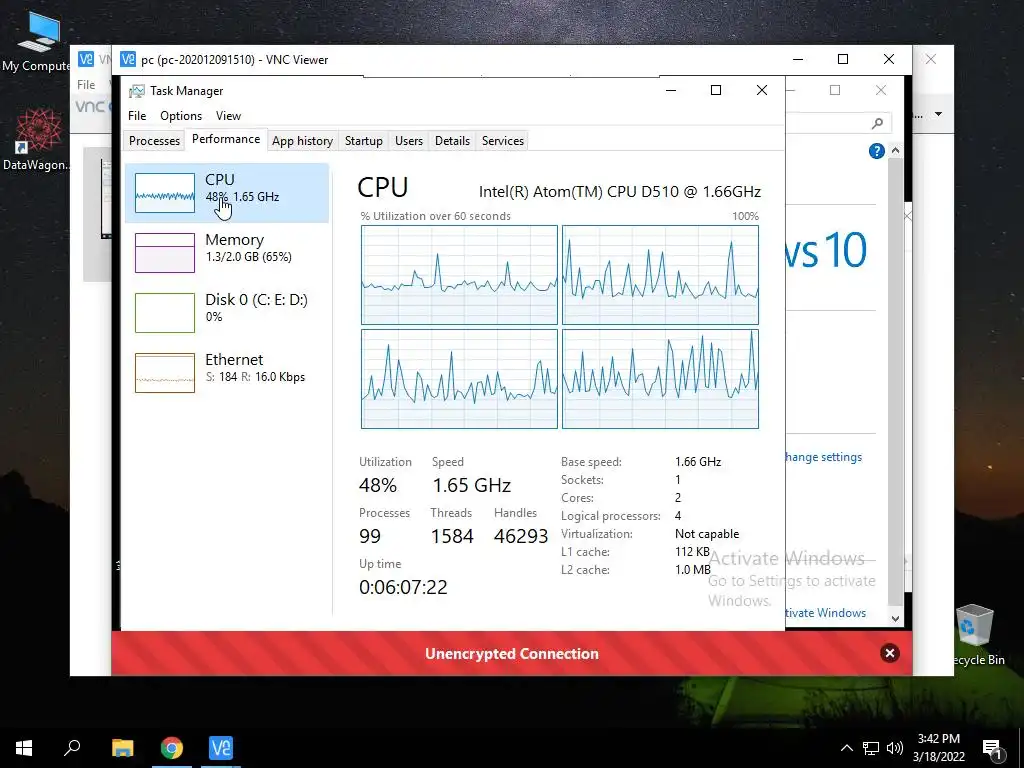
Task: Click the VNC Viewer taskbar icon
Action: coord(221,748)
